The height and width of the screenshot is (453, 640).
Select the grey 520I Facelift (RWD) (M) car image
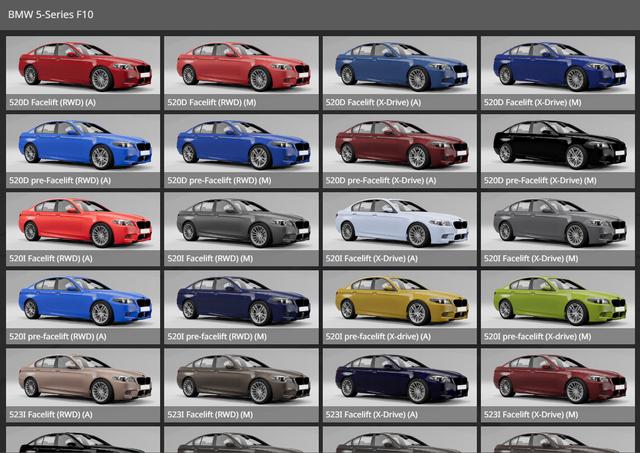click(x=241, y=221)
